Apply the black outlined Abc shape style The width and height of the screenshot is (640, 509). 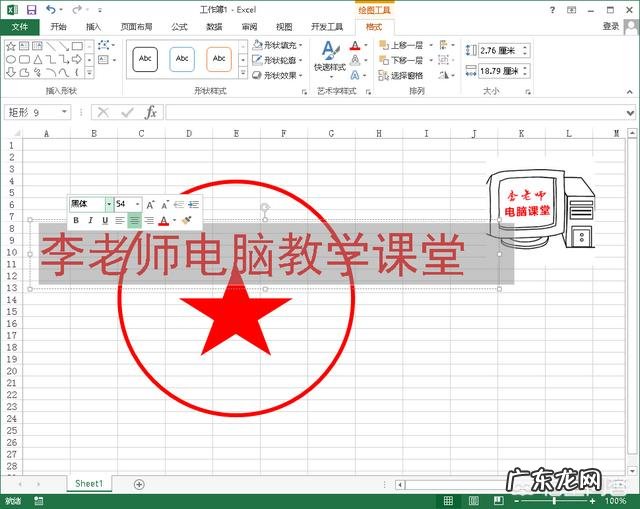click(145, 59)
